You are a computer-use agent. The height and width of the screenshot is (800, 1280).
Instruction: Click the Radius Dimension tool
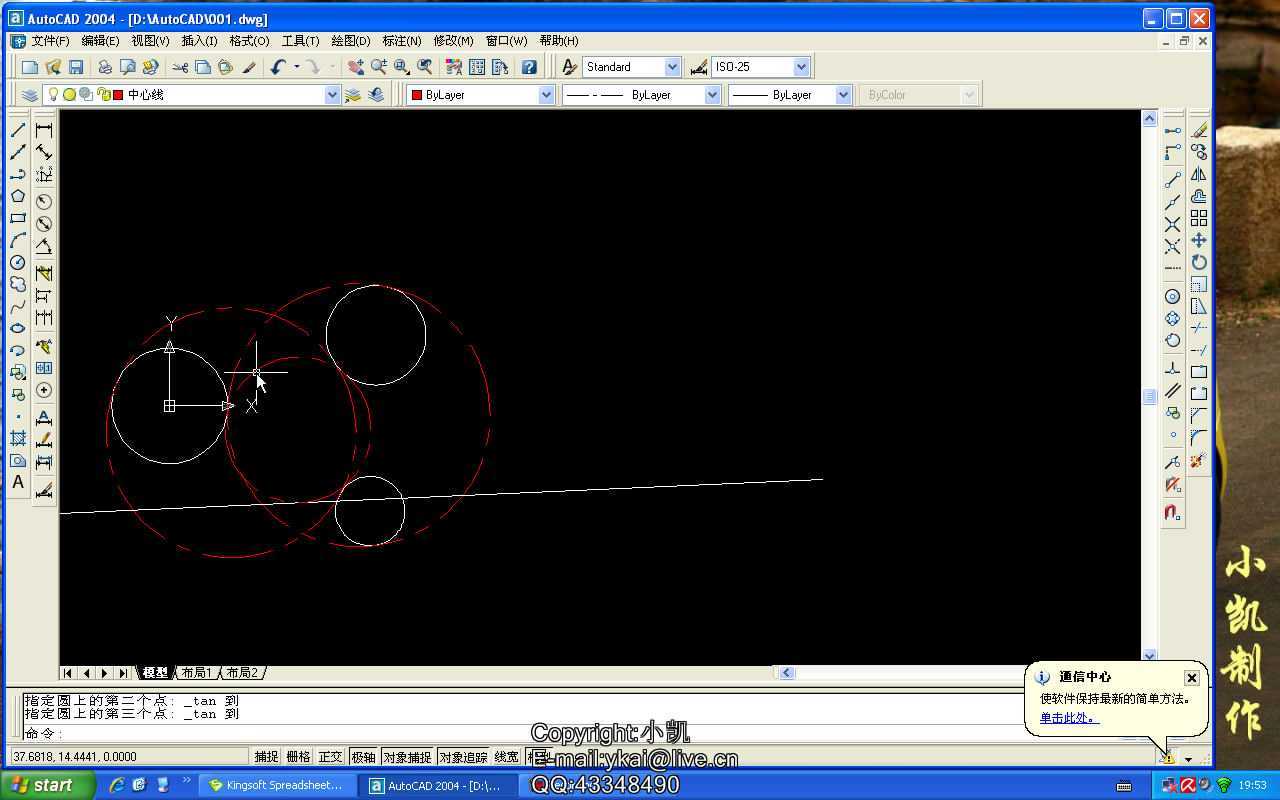[44, 201]
